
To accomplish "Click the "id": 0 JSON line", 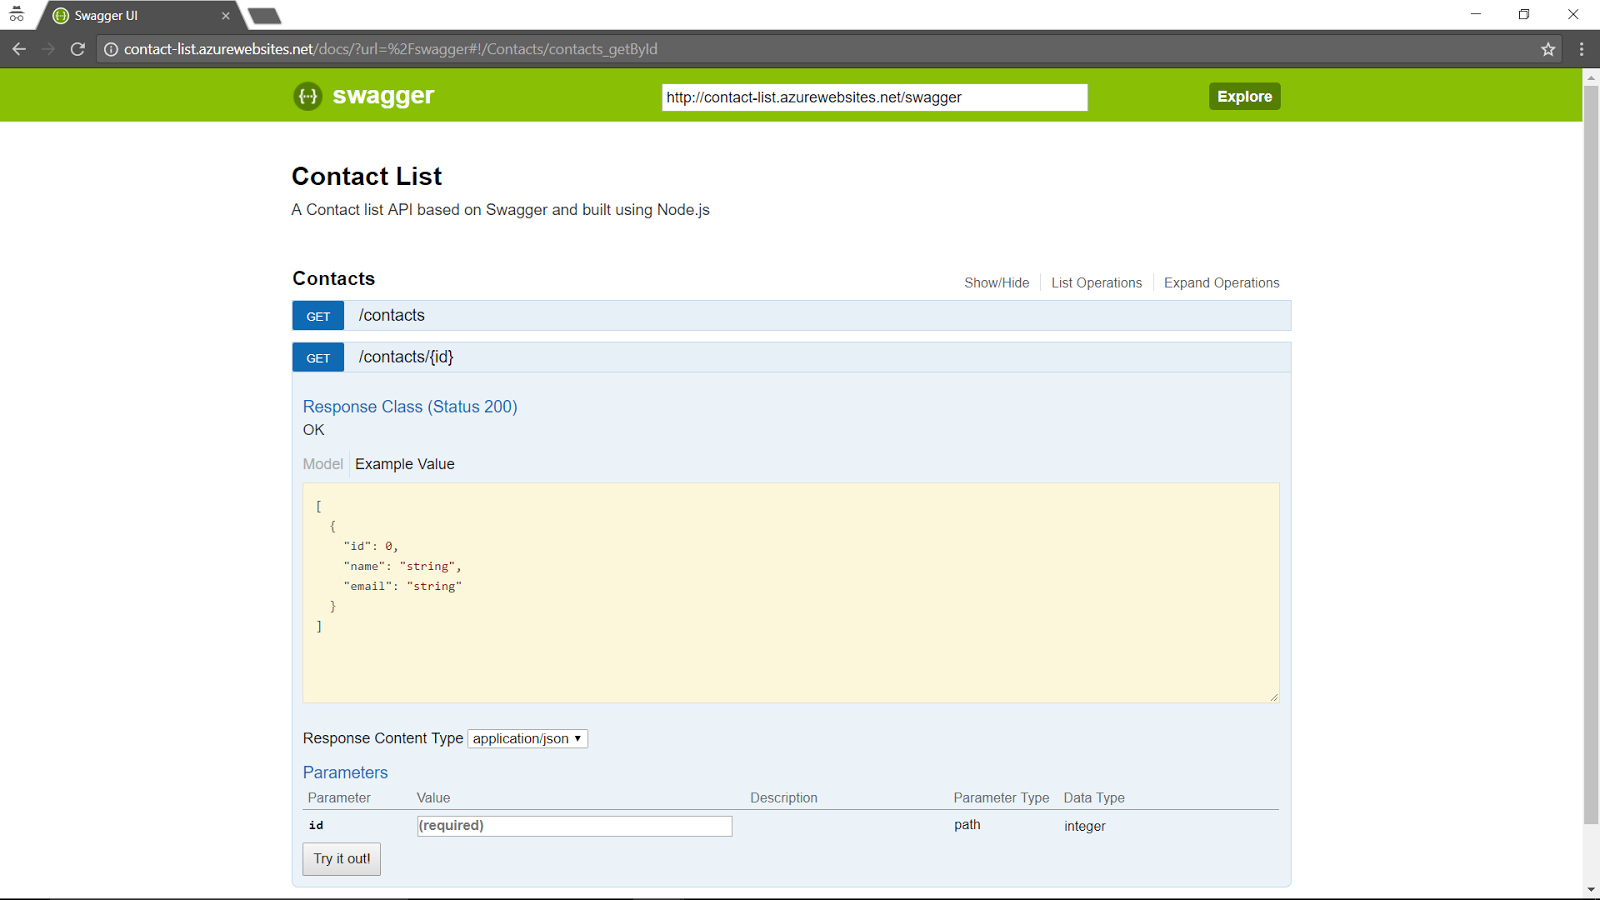I will [371, 546].
